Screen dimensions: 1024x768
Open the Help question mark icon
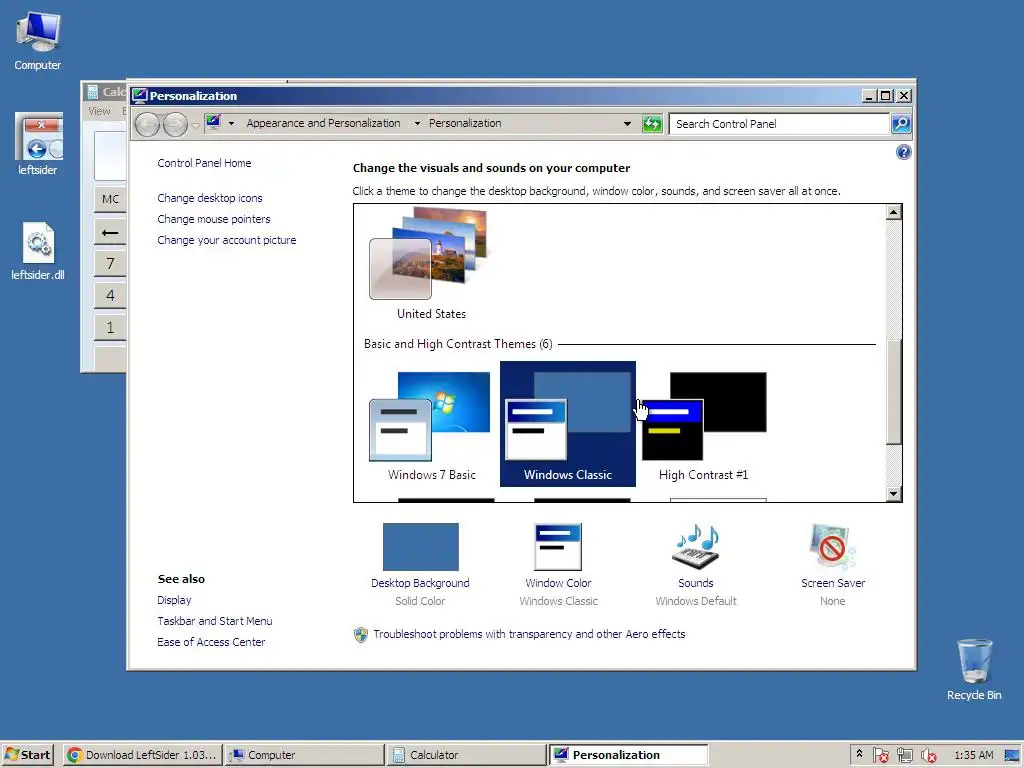[x=903, y=152]
